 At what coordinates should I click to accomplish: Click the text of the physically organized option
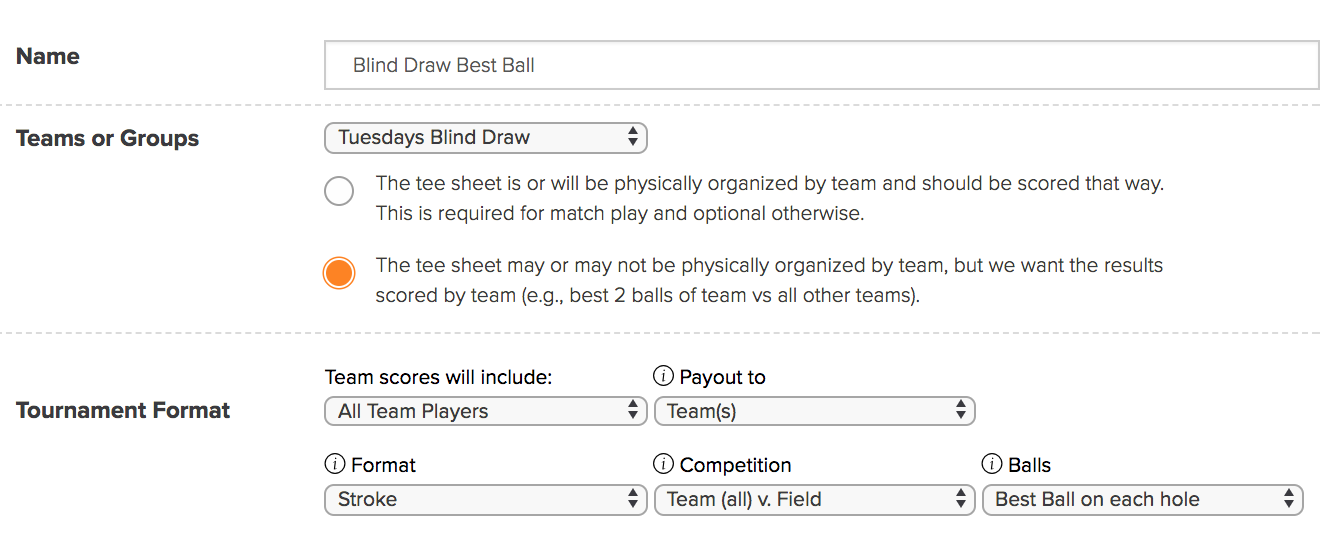pyautogui.click(x=770, y=198)
